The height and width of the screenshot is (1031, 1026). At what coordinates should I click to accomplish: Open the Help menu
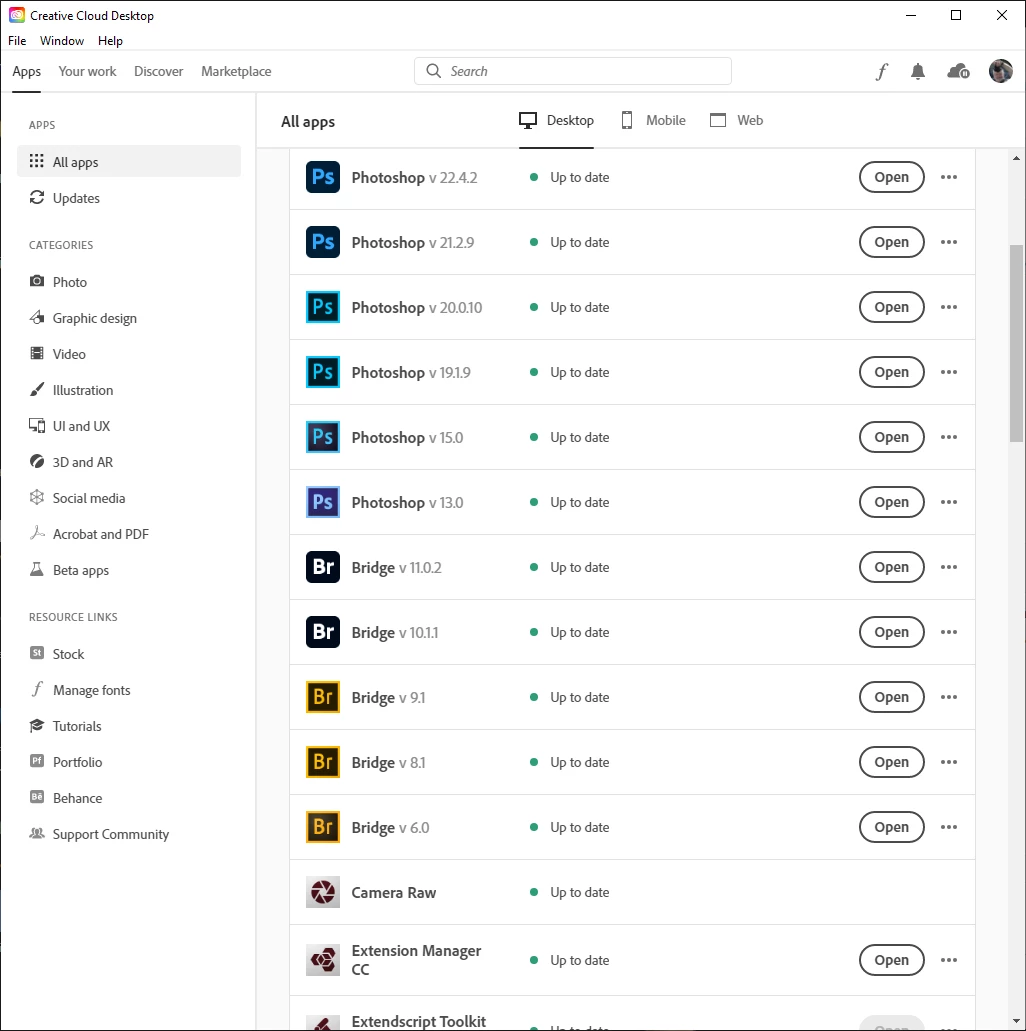pos(110,41)
